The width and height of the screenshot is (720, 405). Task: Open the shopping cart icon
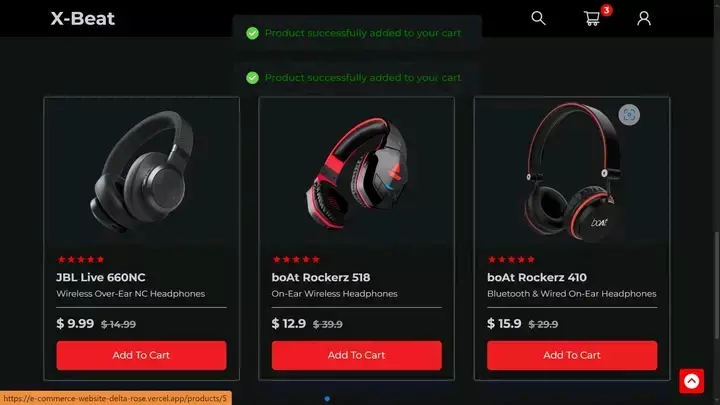click(591, 18)
